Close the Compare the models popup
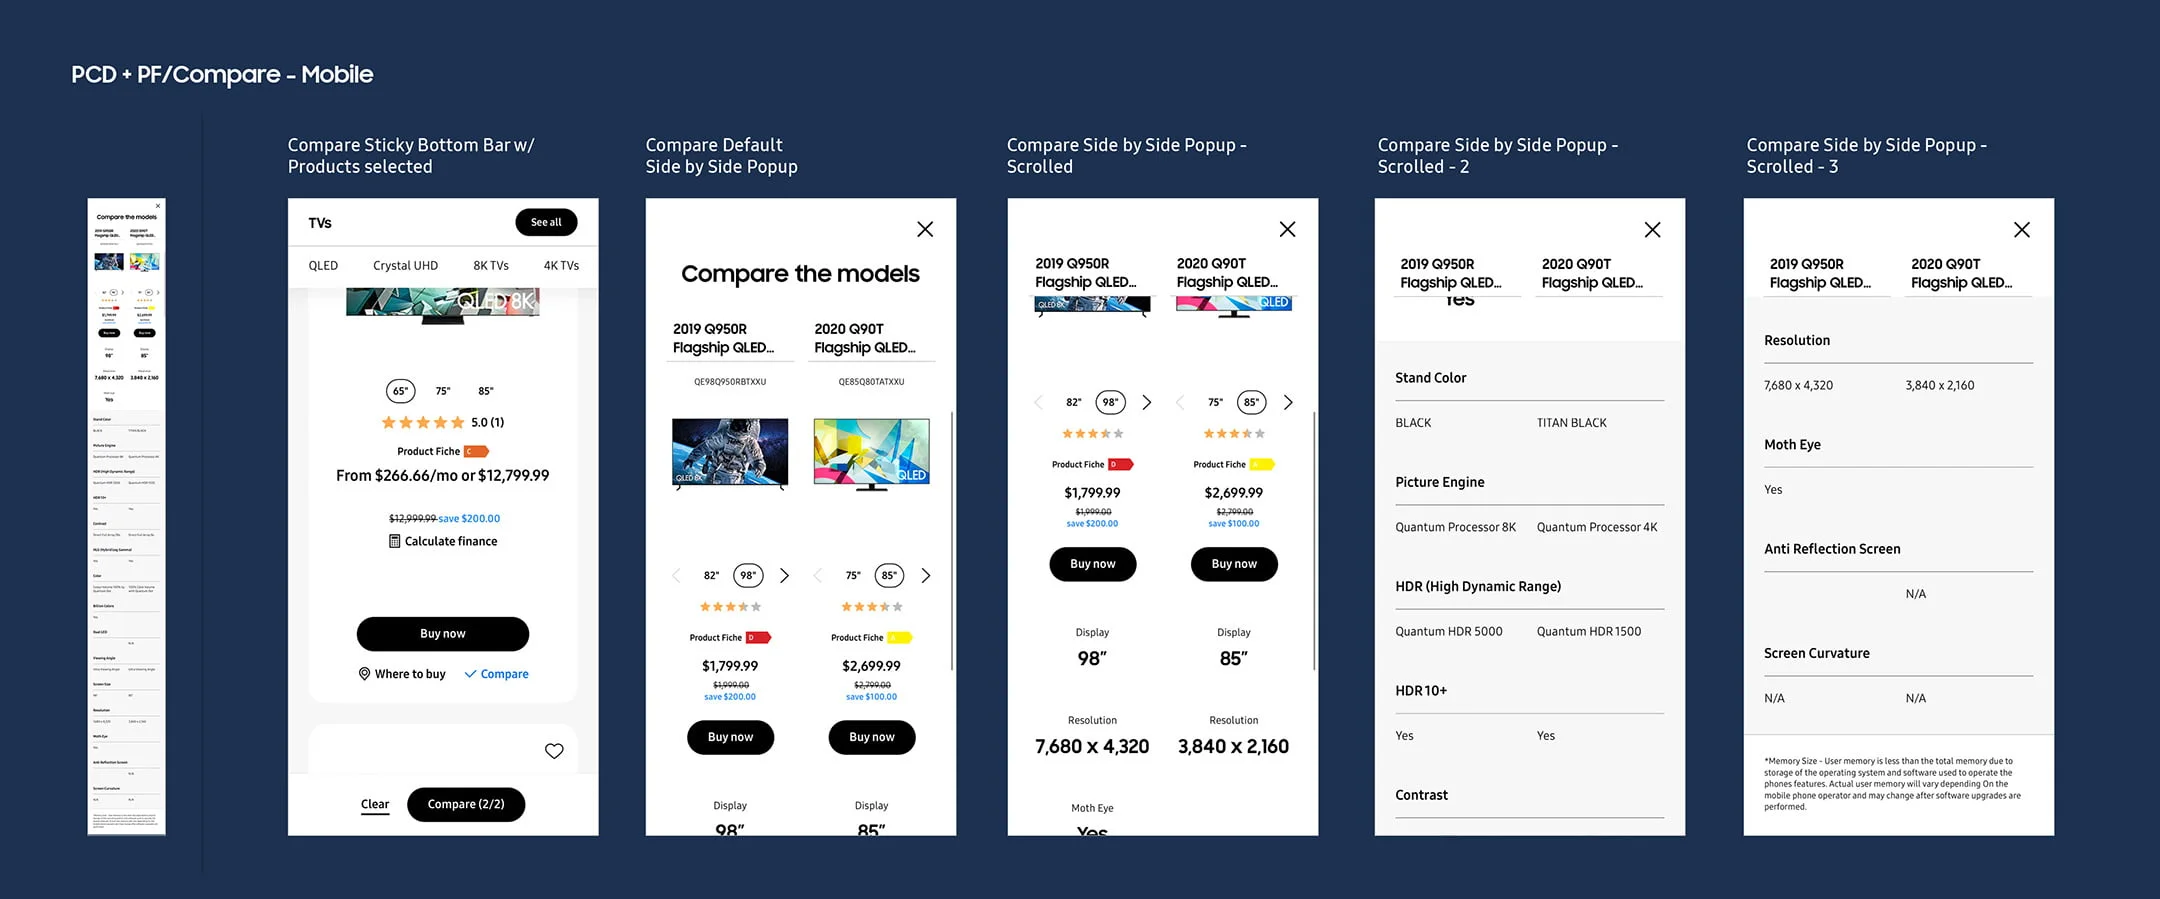The width and height of the screenshot is (2160, 899). coord(925,229)
